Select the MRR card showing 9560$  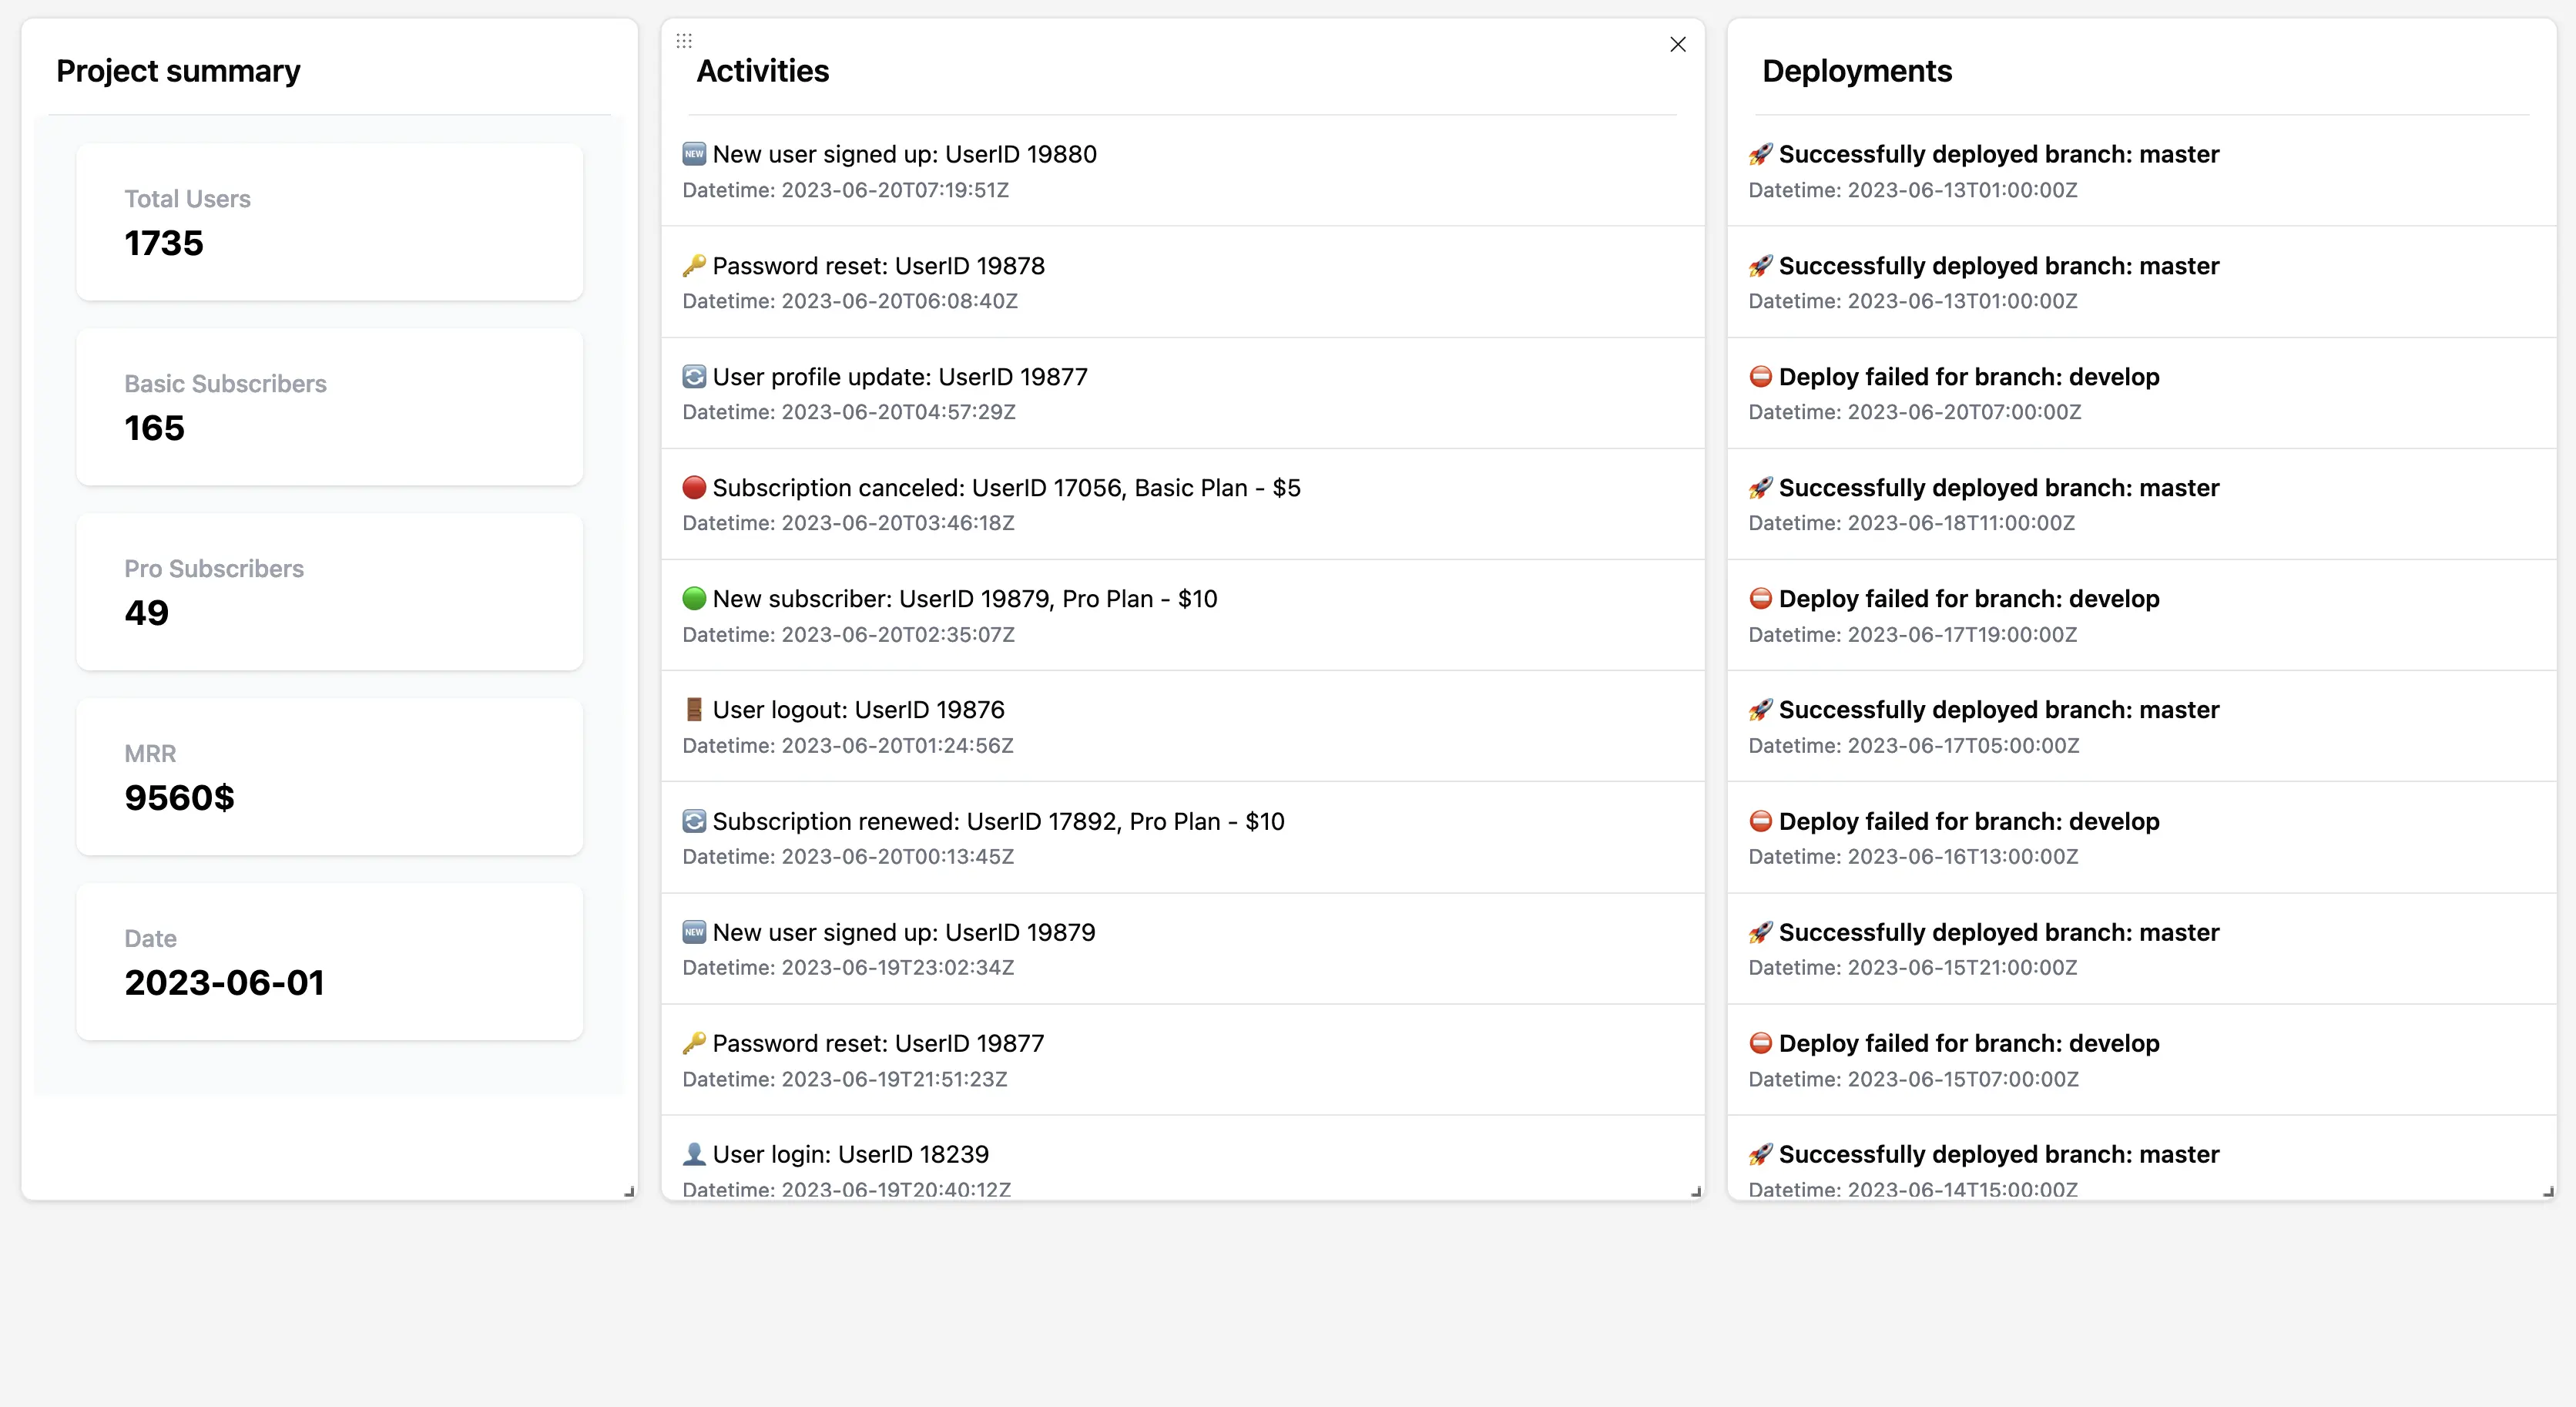point(330,777)
